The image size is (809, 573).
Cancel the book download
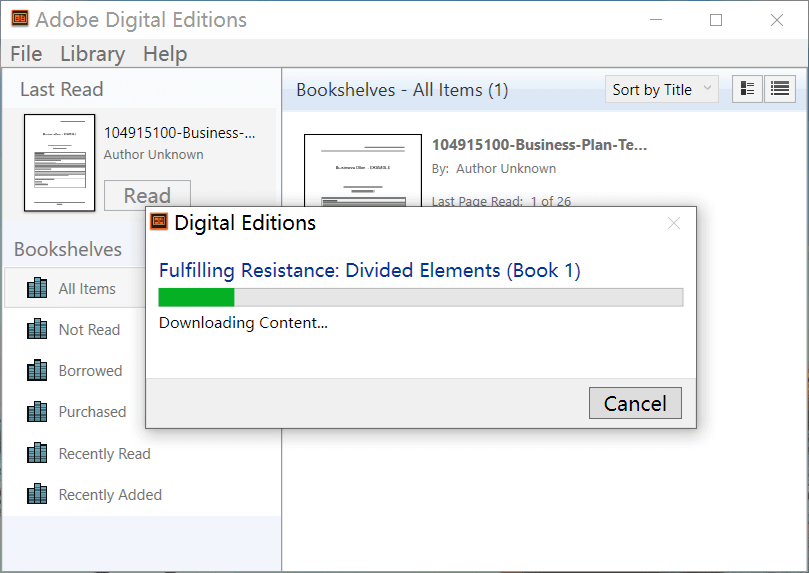coord(635,403)
